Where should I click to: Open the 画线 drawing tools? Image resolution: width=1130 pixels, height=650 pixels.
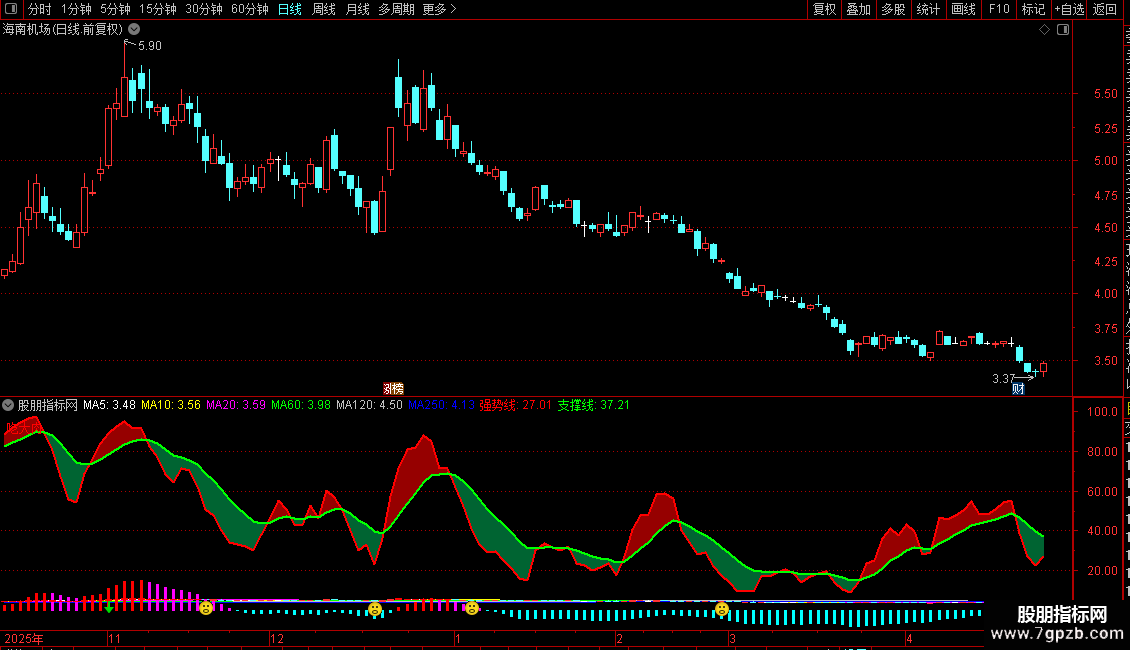pyautogui.click(x=964, y=9)
